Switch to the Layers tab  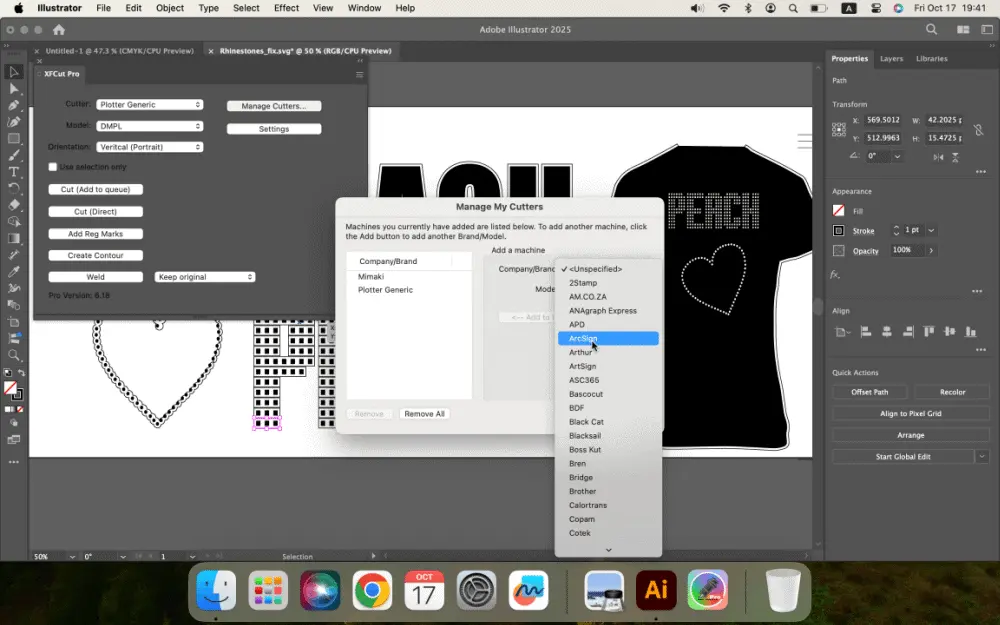891,59
